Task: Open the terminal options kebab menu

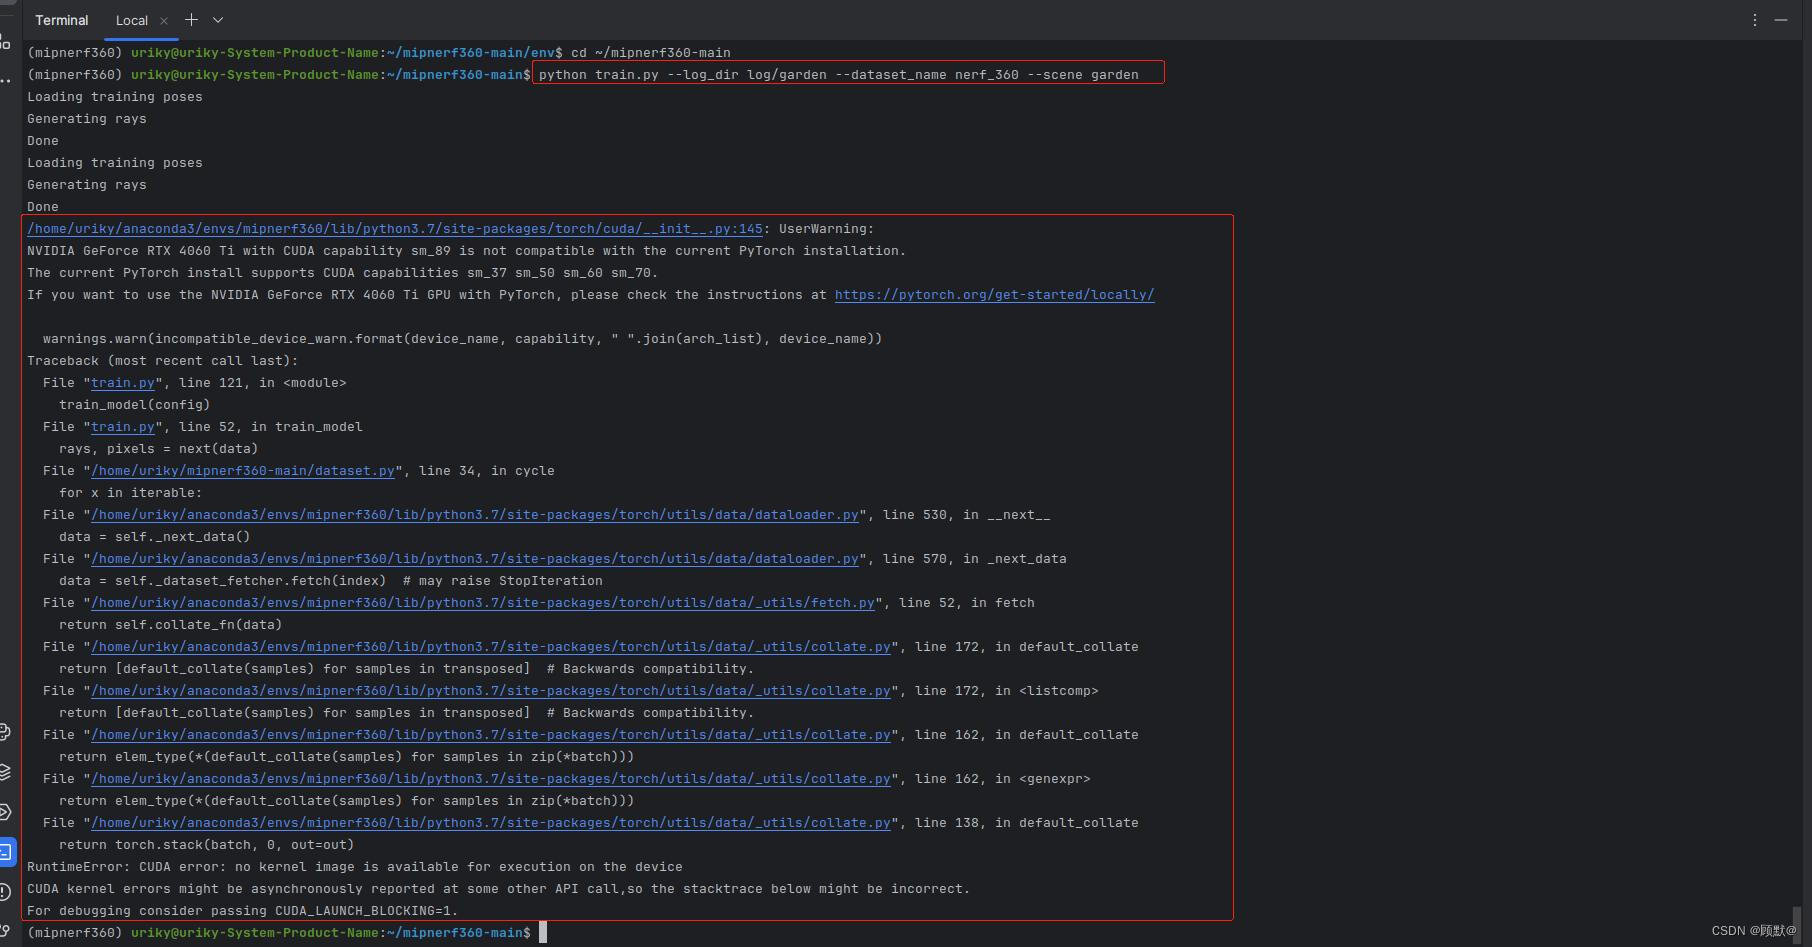Action: (x=1753, y=19)
